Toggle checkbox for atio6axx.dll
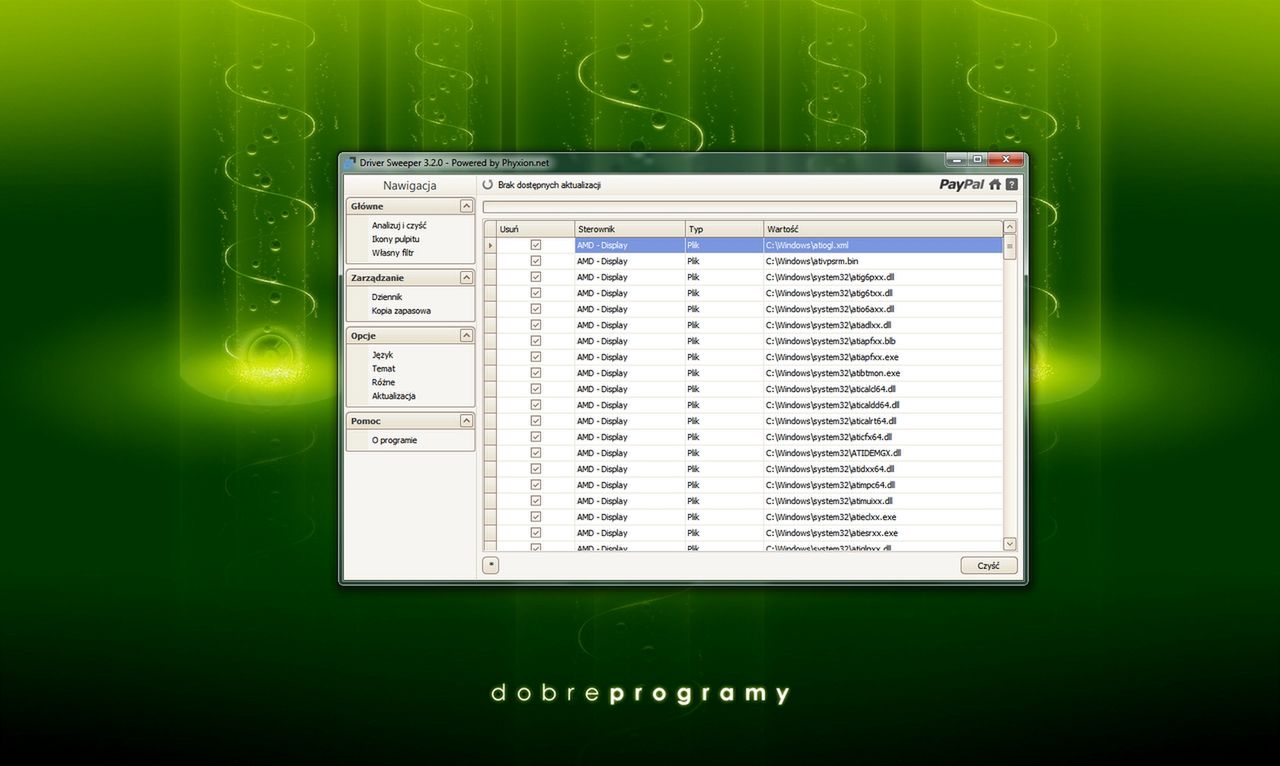The width and height of the screenshot is (1280, 766). 536,309
